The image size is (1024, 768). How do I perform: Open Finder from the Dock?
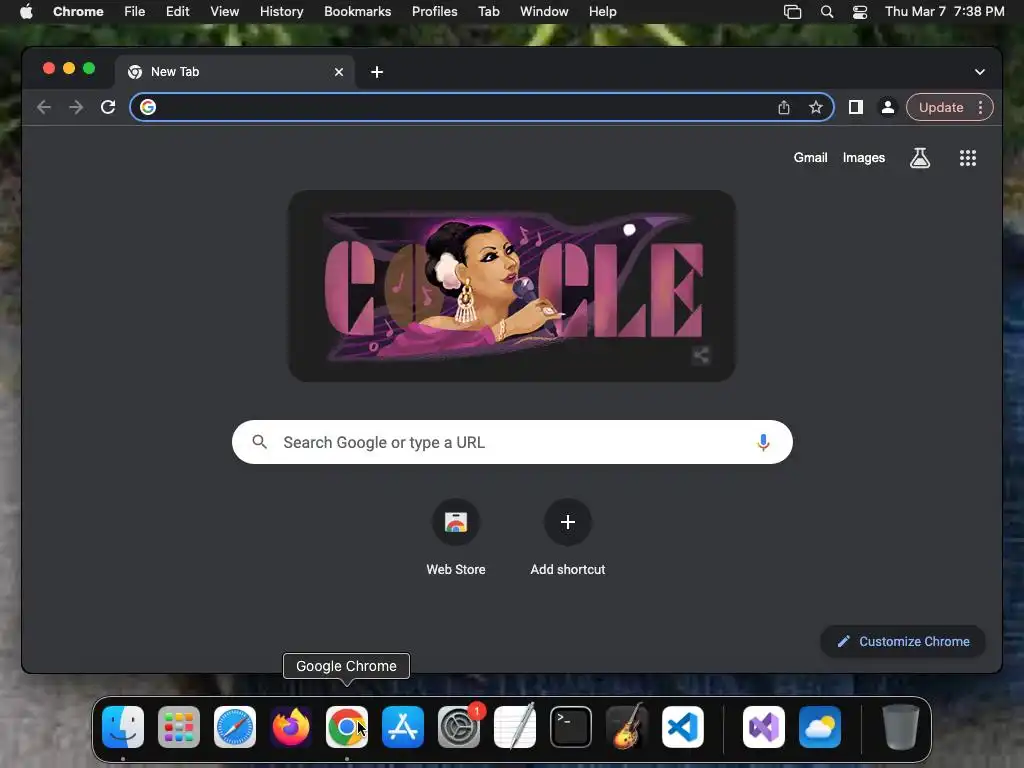click(x=123, y=727)
